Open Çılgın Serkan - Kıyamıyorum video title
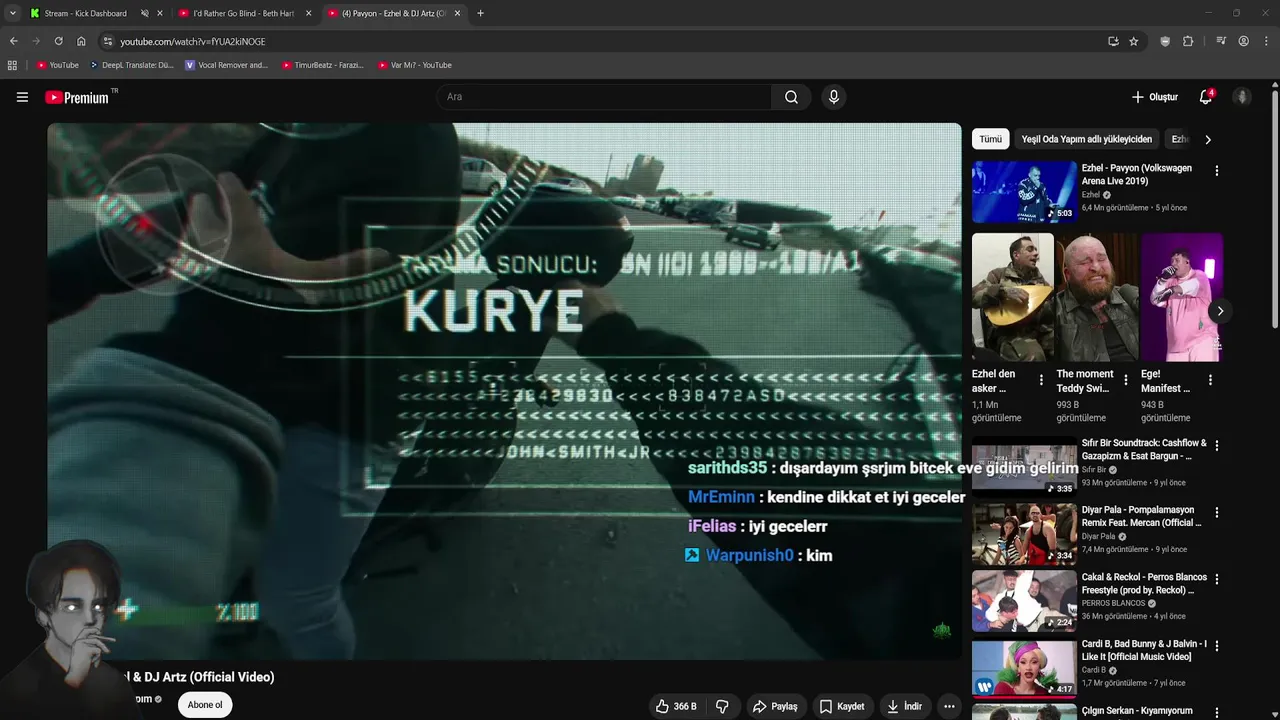 pos(1137,711)
